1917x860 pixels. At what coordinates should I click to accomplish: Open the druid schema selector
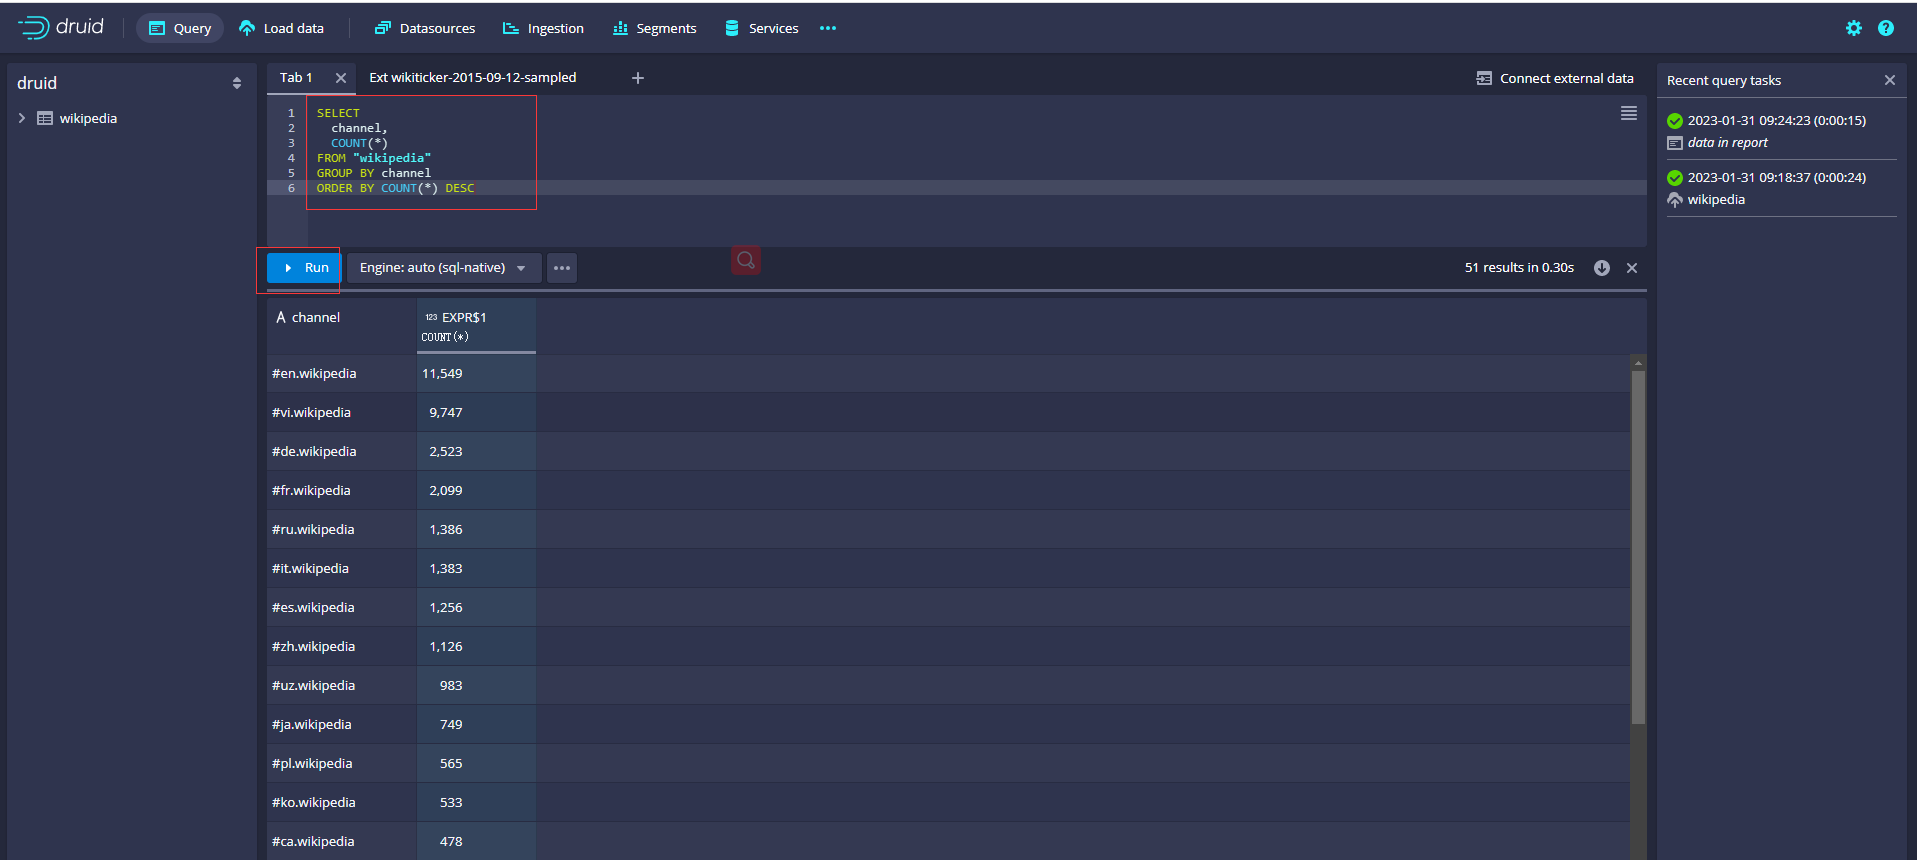[x=130, y=83]
